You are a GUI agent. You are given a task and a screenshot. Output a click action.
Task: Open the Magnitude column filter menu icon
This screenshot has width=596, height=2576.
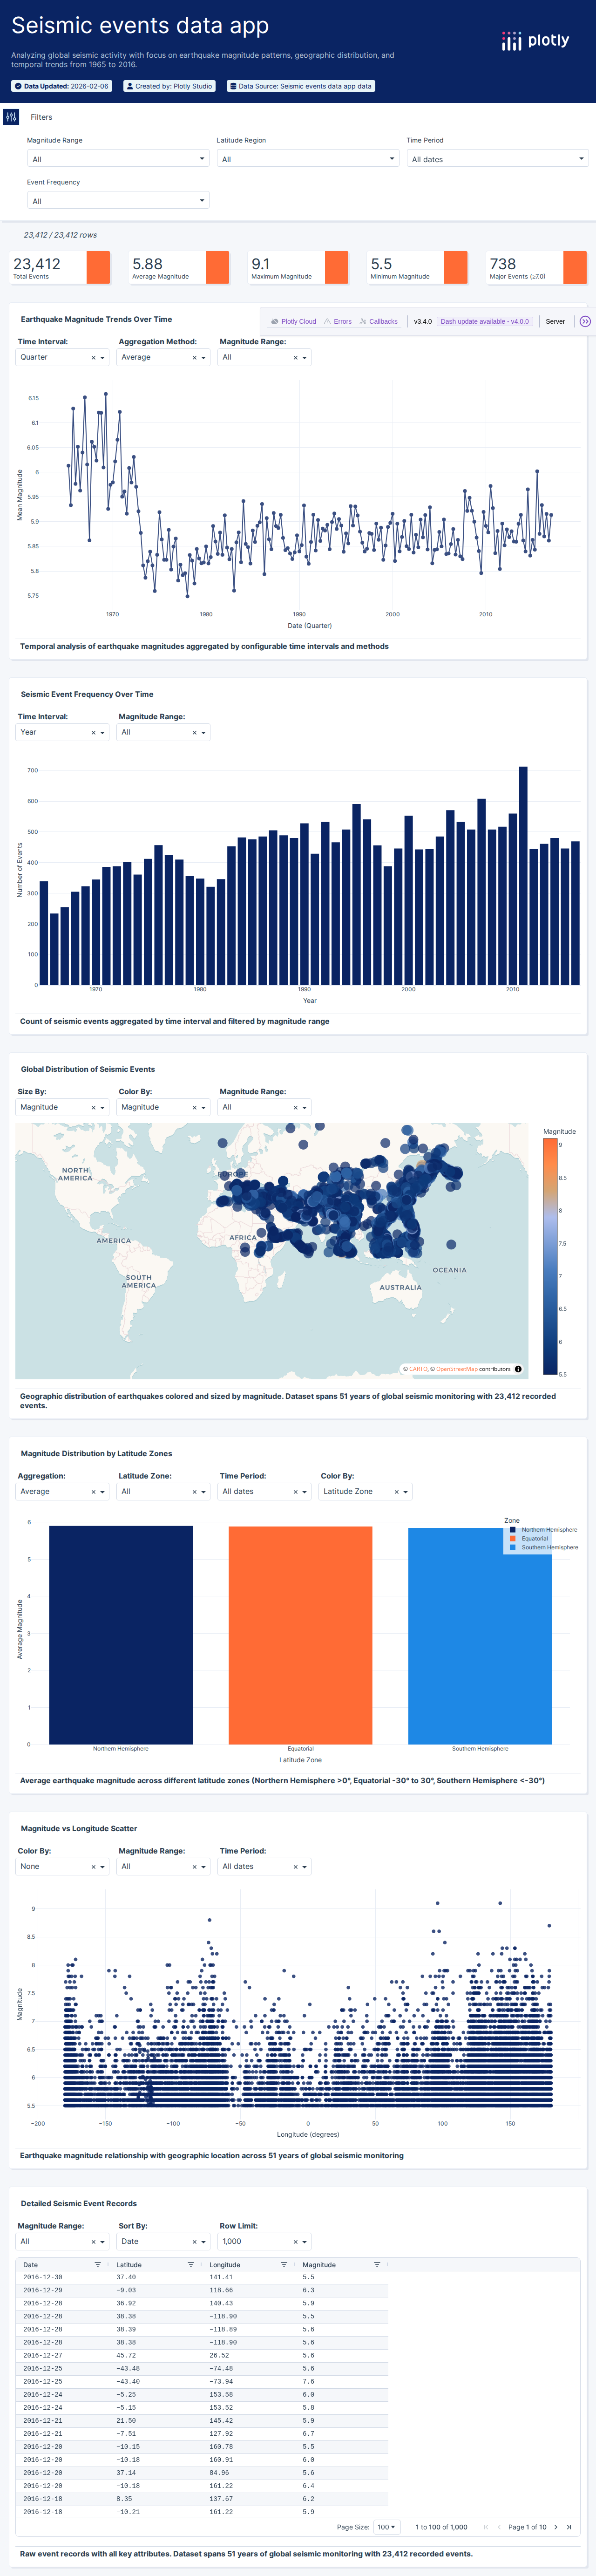click(x=376, y=2264)
